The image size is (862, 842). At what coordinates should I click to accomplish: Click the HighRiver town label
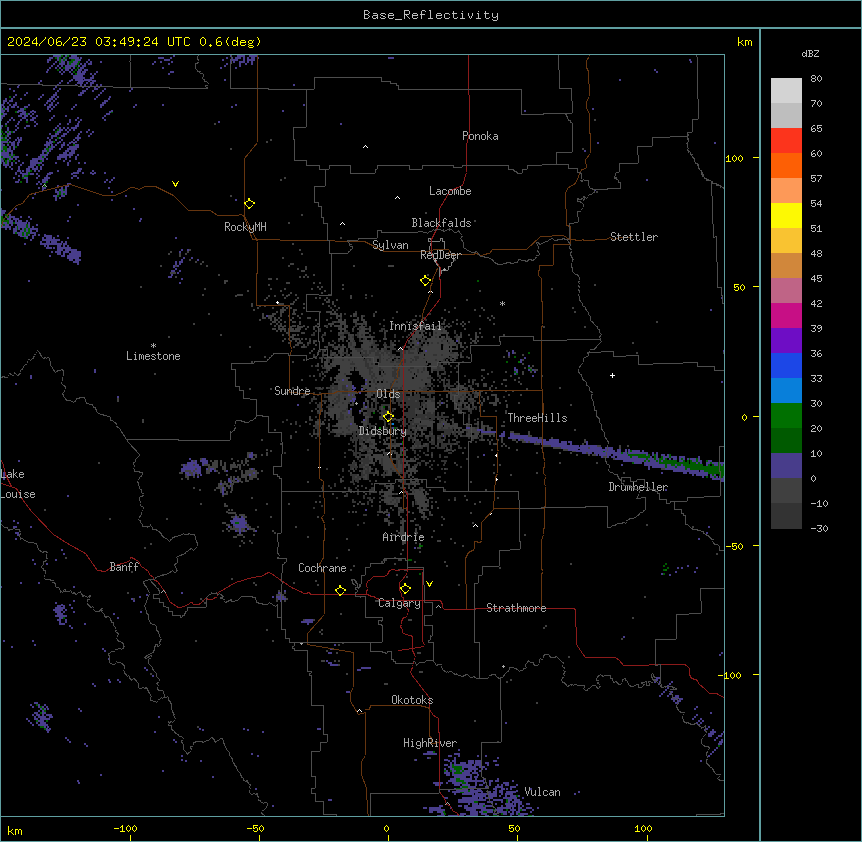[x=430, y=743]
